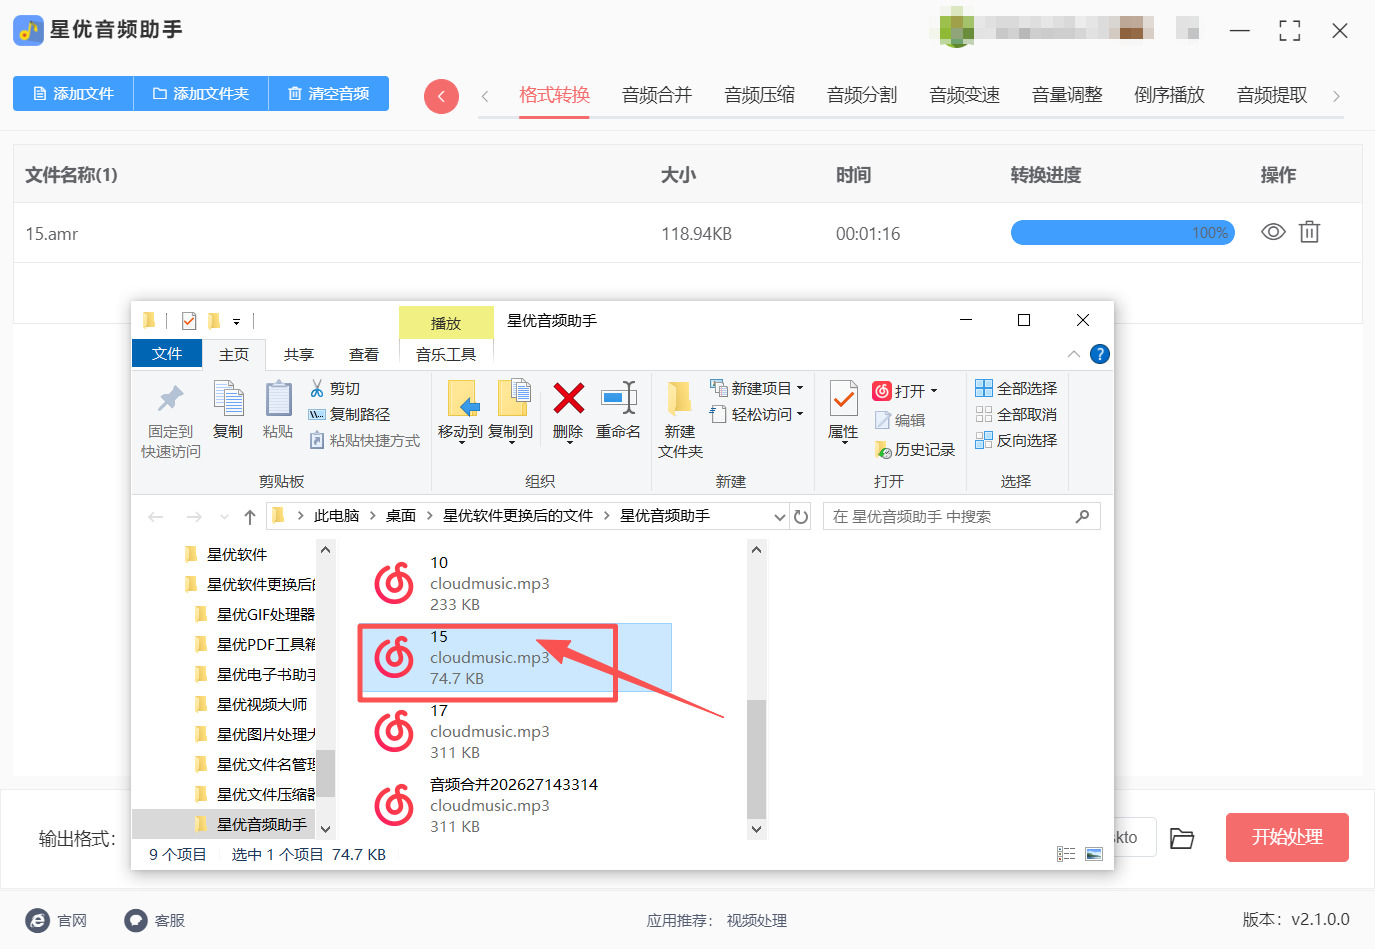This screenshot has height=950, width=1375.
Task: Open the 音乐工具 ribbon tab
Action: [446, 355]
